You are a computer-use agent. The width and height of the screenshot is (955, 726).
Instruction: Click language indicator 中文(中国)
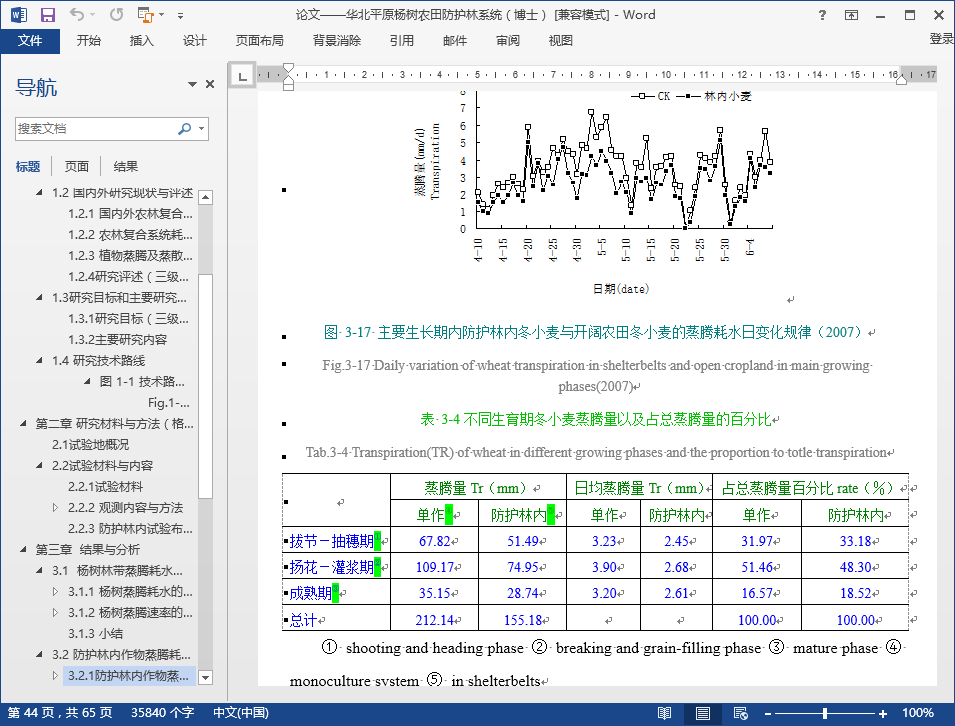click(x=241, y=713)
